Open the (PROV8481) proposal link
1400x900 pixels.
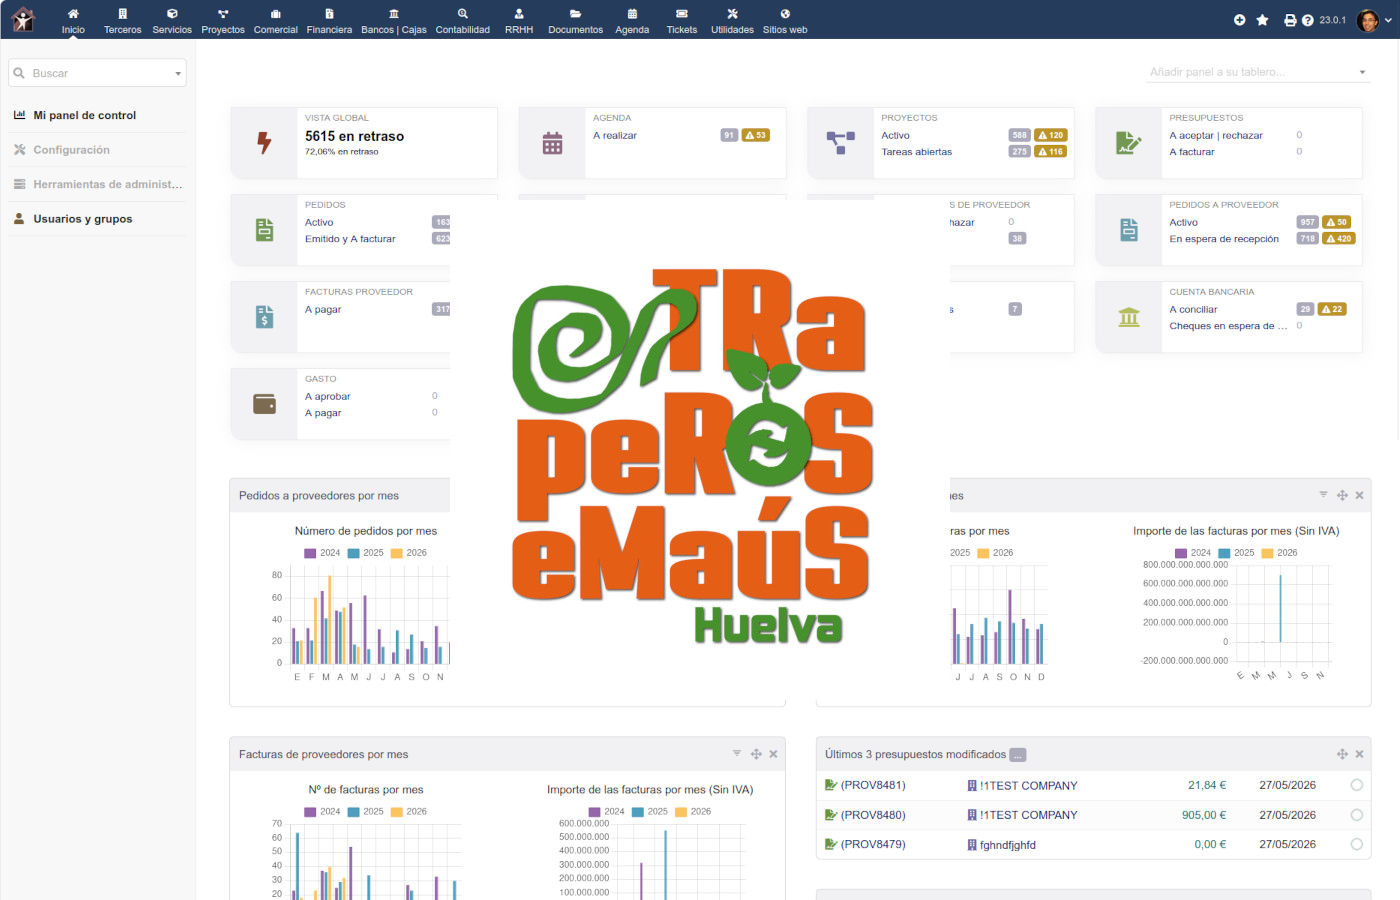872,785
